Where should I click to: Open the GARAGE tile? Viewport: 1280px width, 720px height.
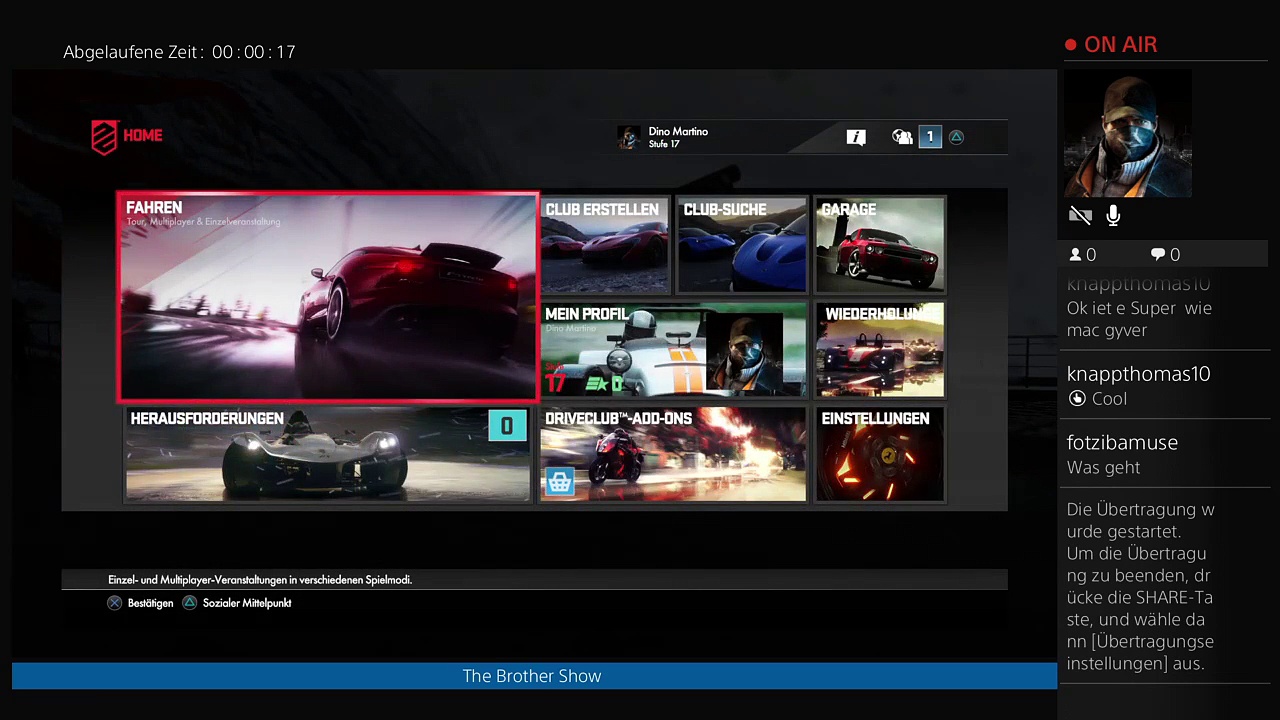[879, 245]
